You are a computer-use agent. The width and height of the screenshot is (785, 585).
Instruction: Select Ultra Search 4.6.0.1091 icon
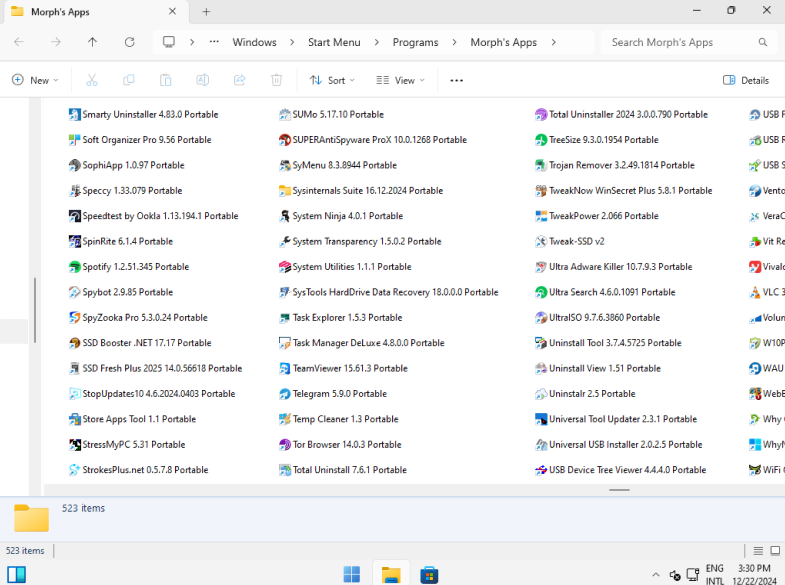pos(541,292)
